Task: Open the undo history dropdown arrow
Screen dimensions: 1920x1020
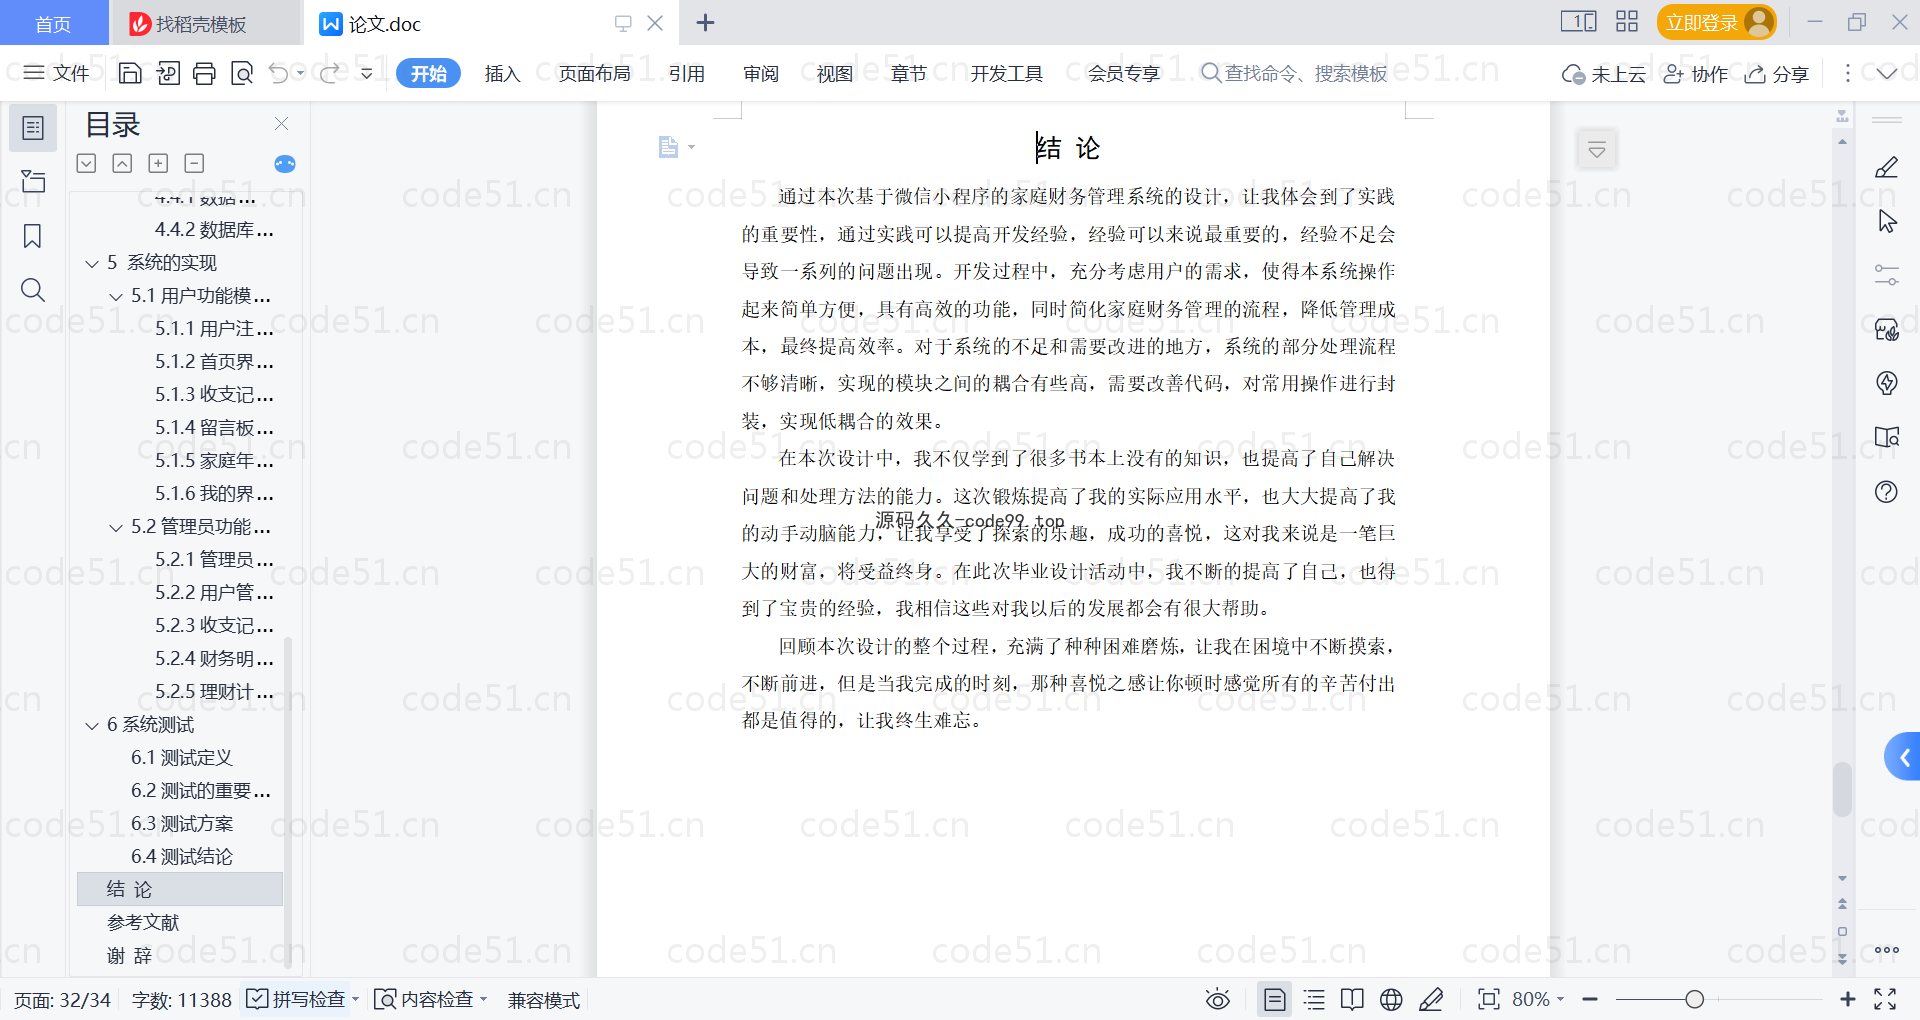Action: pyautogui.click(x=300, y=73)
